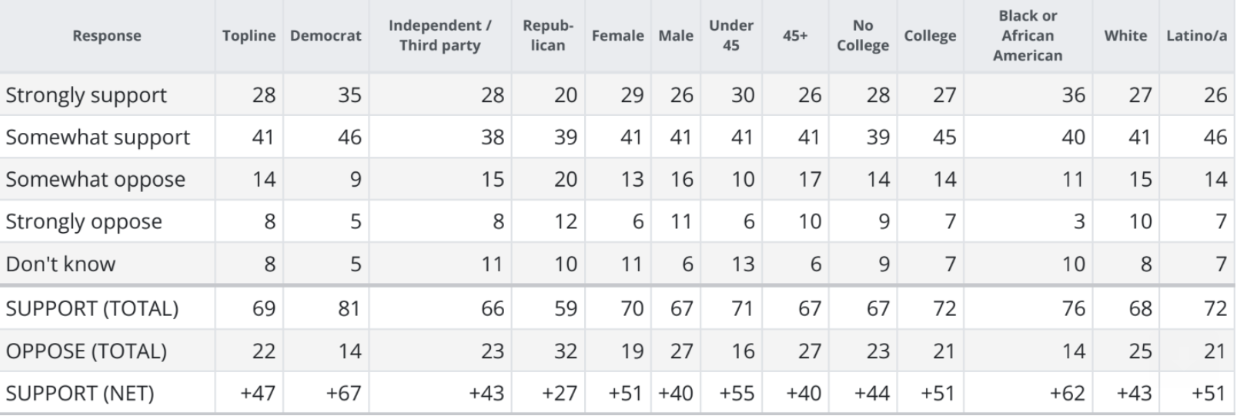Click the Topline column header
Screen dimensions: 1240x420
point(247,36)
